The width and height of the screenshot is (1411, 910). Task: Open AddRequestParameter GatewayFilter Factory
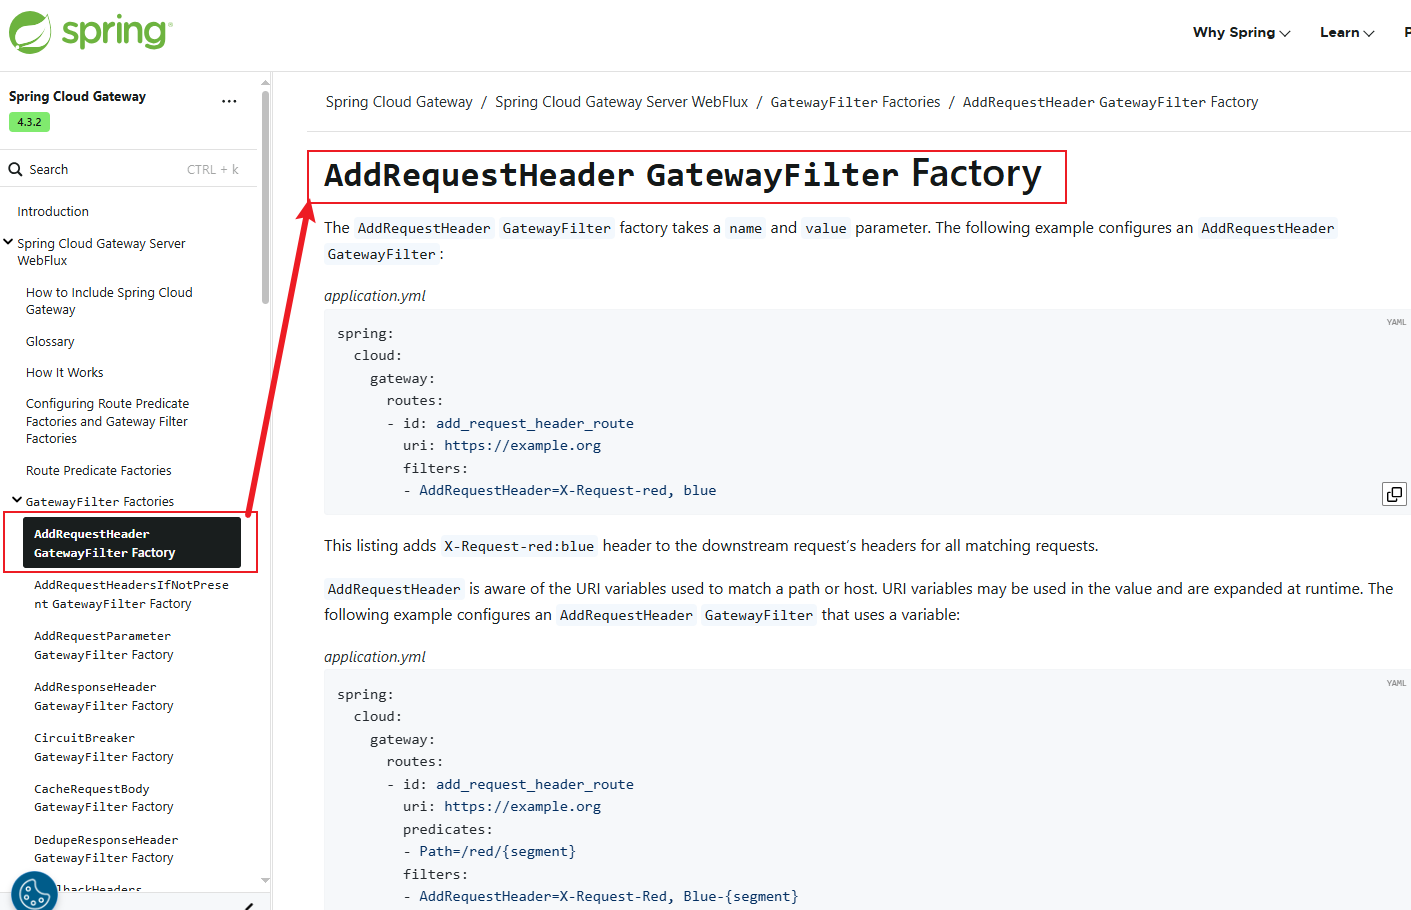coord(104,645)
